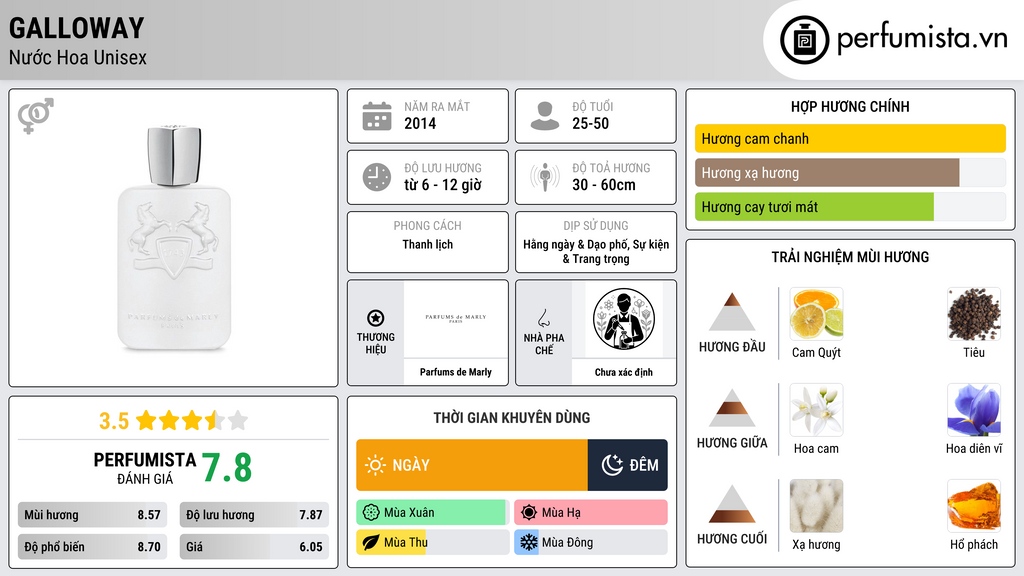Click the Hương cam chanh accord bar

tap(850, 138)
